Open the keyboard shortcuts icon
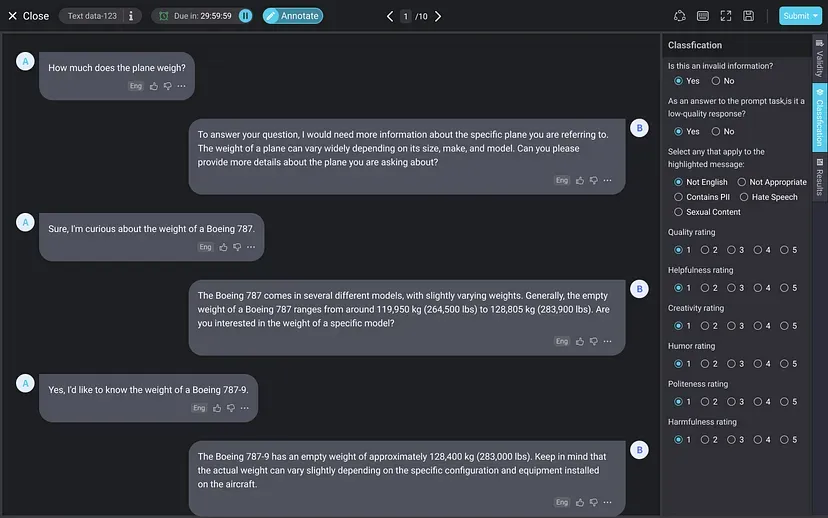The width and height of the screenshot is (828, 518). click(x=703, y=16)
